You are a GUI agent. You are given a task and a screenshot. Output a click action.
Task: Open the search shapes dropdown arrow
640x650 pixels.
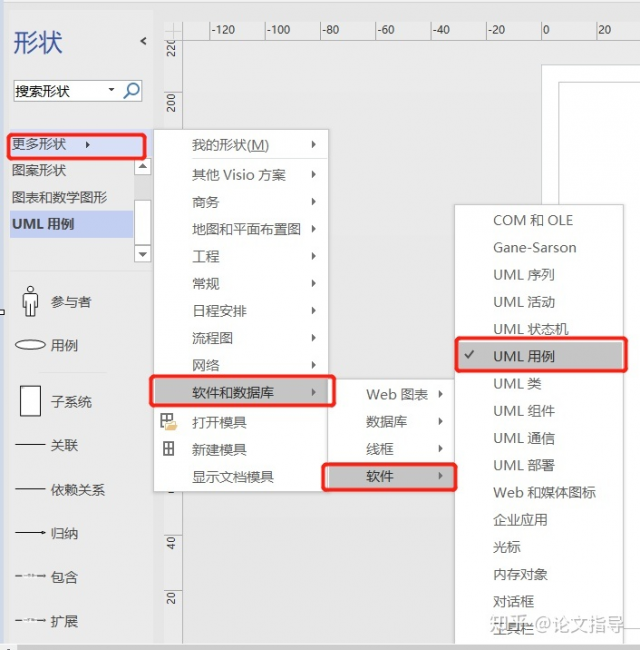pos(111,90)
